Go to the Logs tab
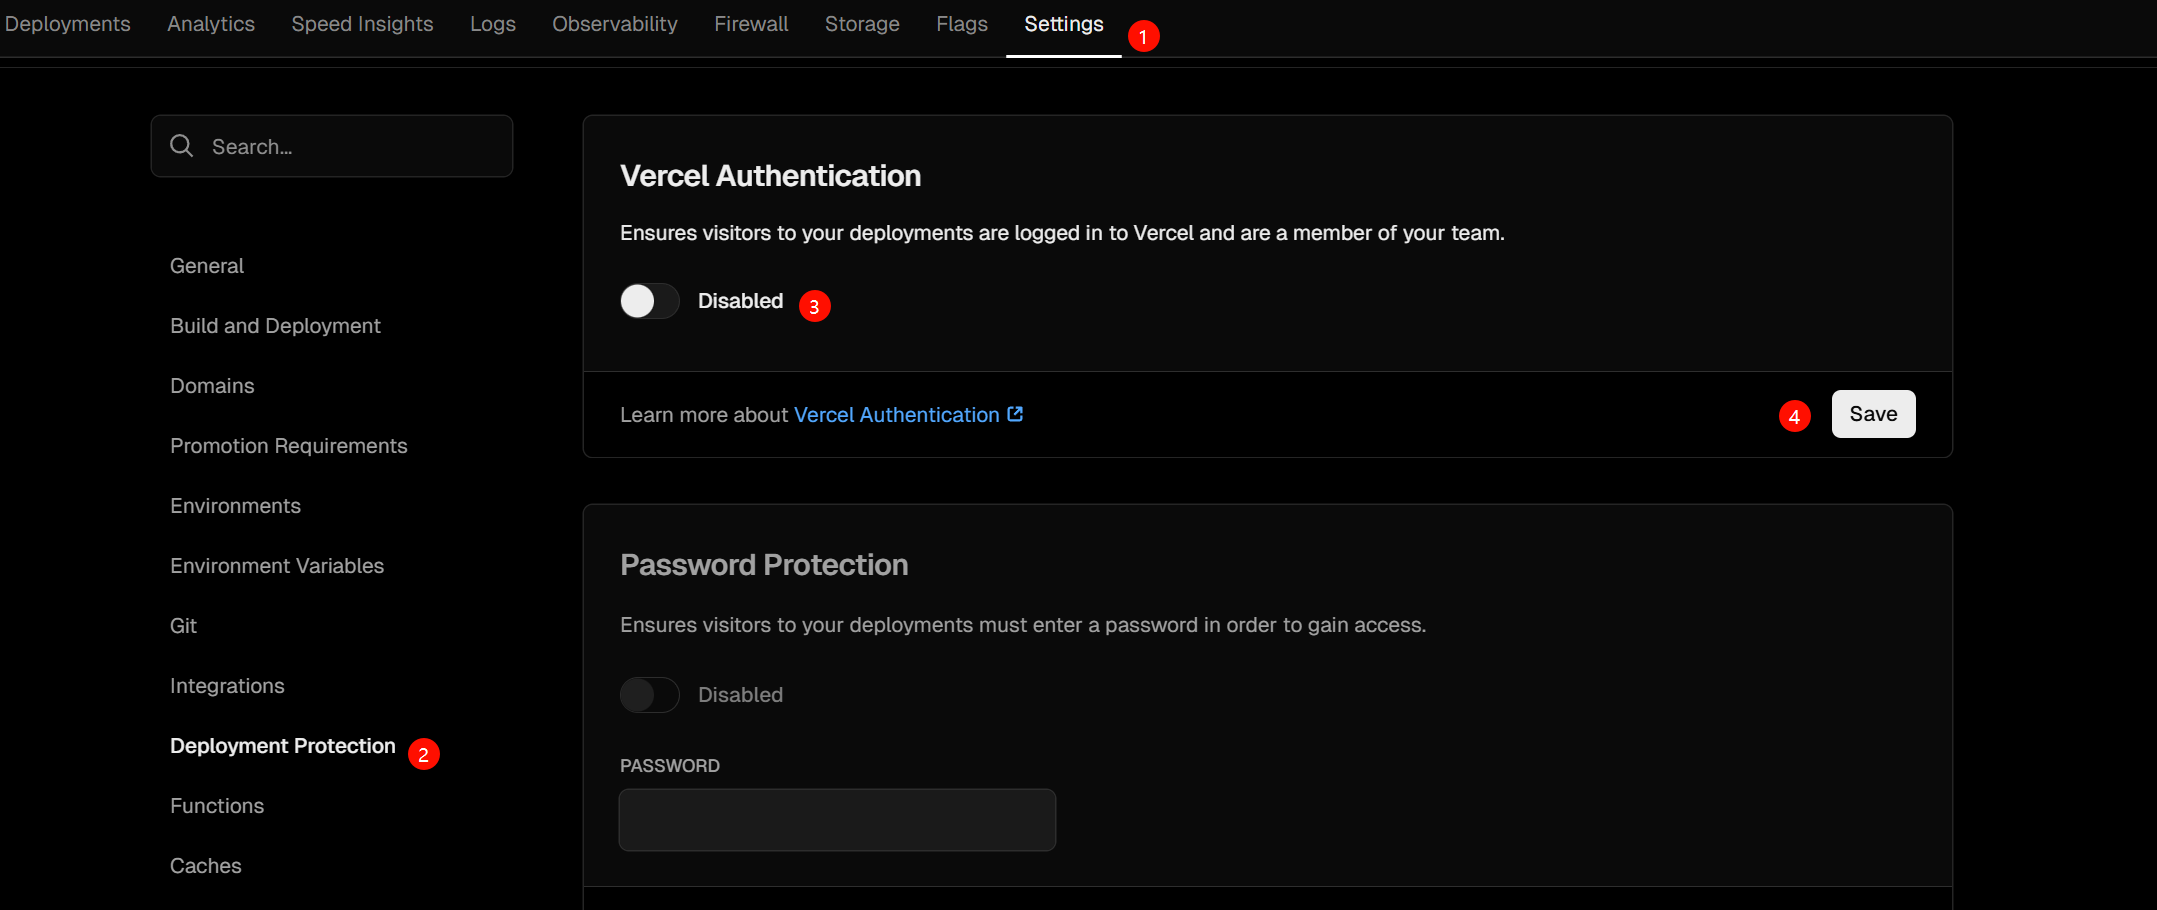The image size is (2157, 910). tap(493, 24)
